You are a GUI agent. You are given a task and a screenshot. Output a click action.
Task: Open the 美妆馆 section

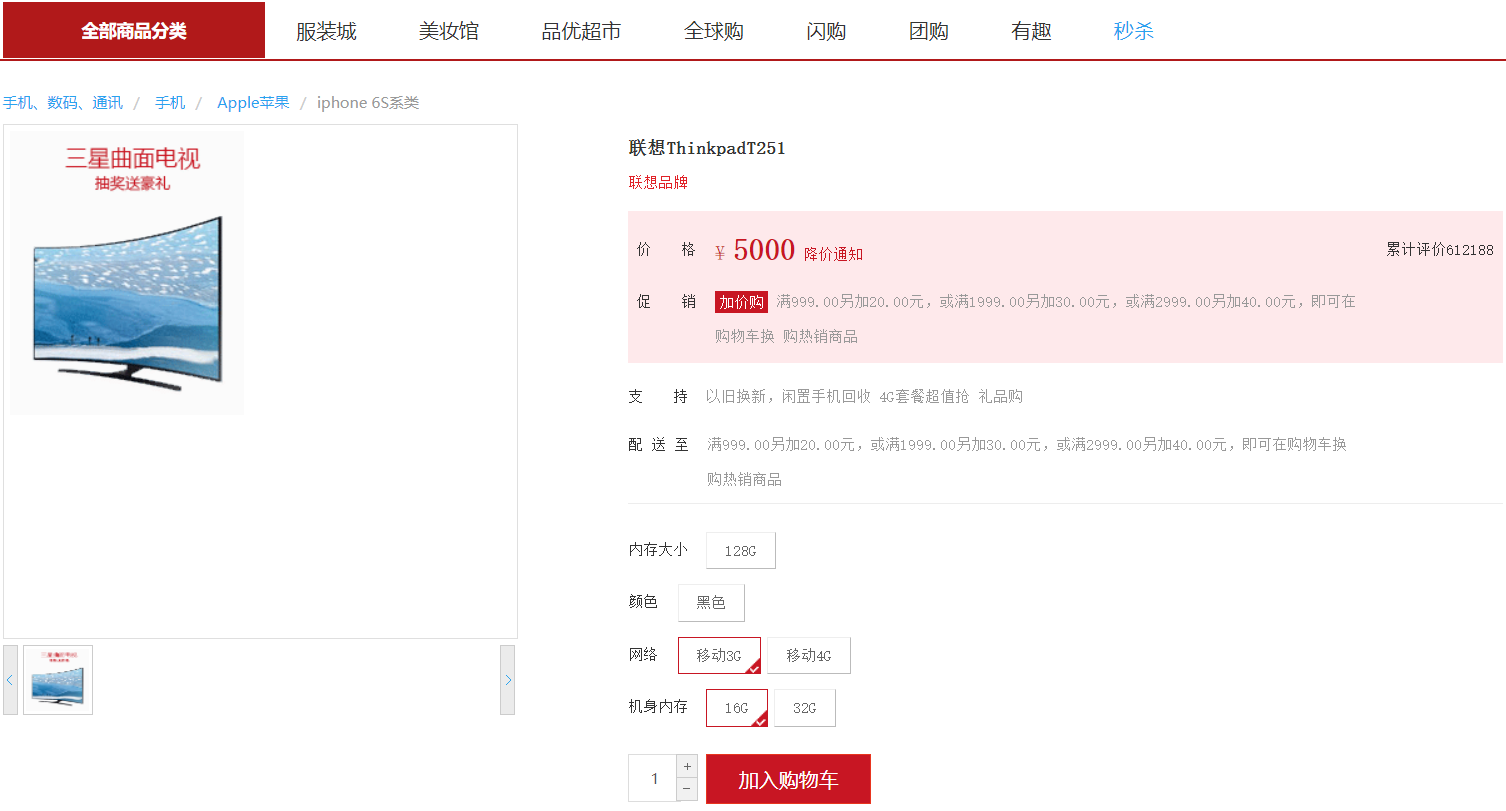[449, 31]
